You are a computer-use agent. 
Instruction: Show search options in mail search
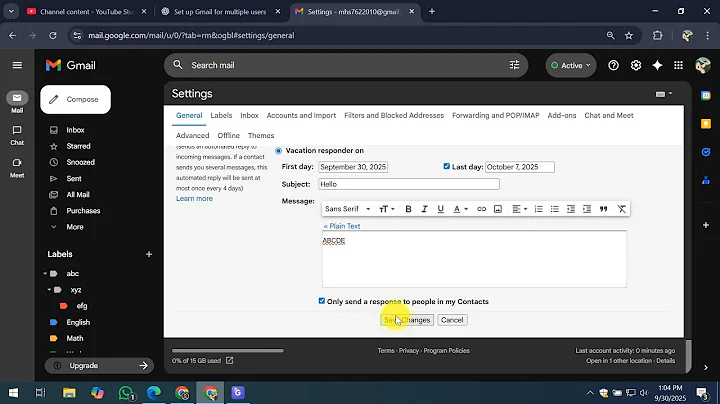(514, 65)
